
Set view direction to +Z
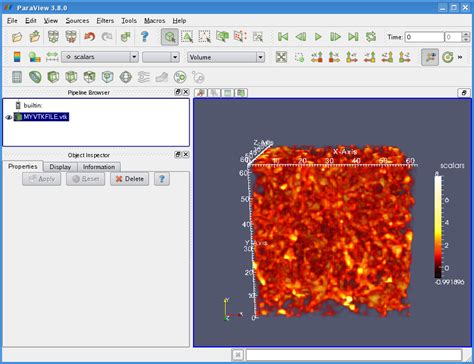click(x=387, y=57)
